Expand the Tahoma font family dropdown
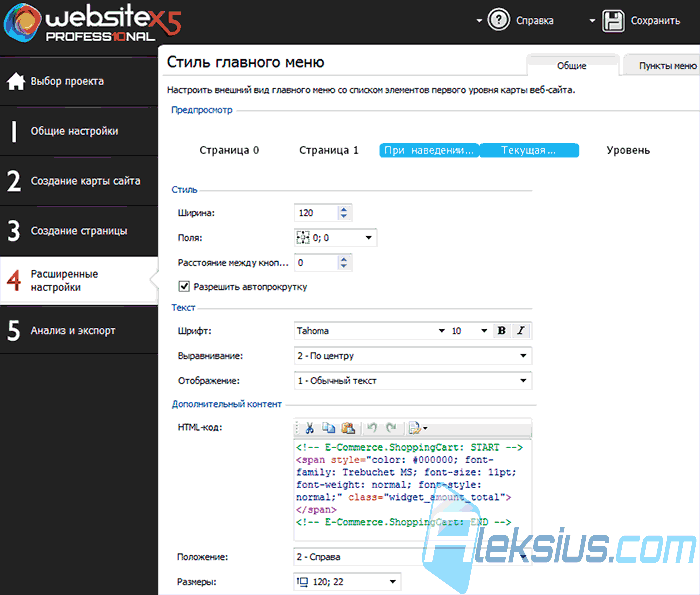The width and height of the screenshot is (700, 595). (441, 331)
